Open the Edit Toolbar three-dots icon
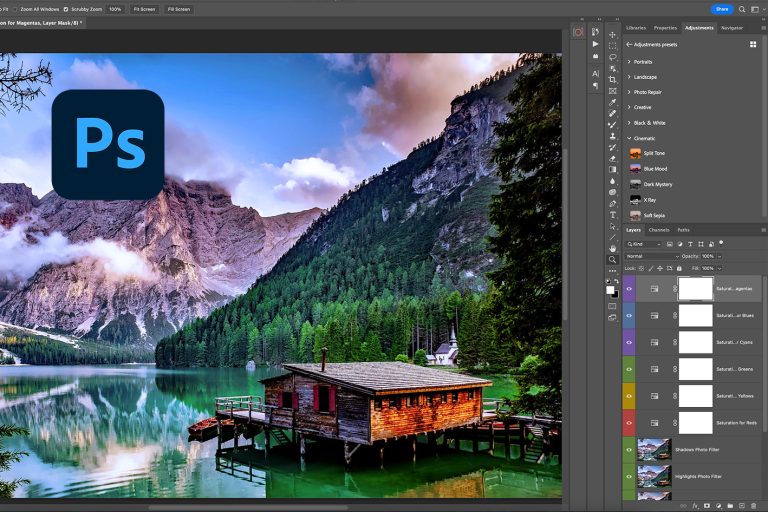The width and height of the screenshot is (768, 512). (612, 270)
